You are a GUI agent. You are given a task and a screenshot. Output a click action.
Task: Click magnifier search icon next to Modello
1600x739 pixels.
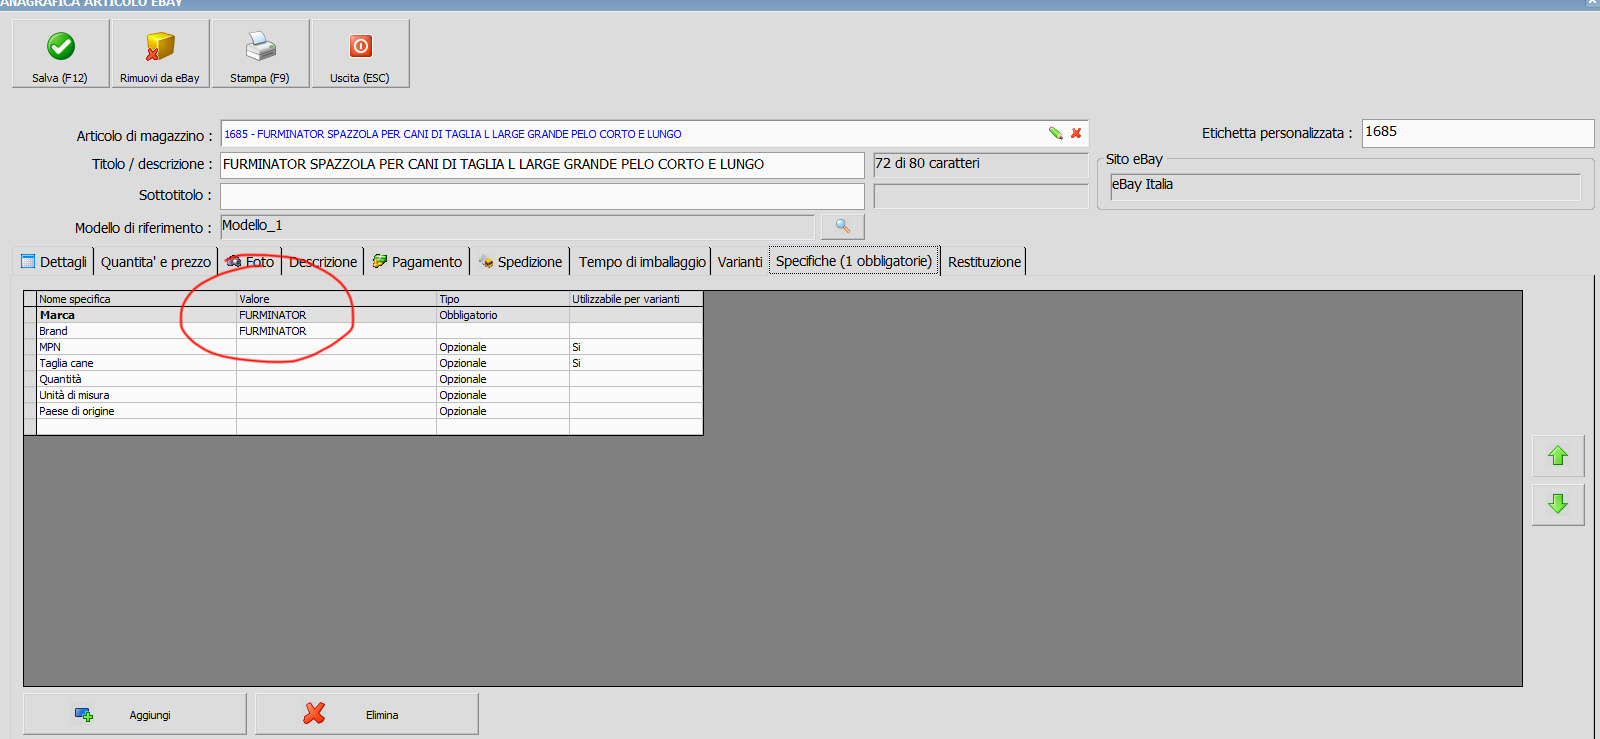tap(842, 227)
